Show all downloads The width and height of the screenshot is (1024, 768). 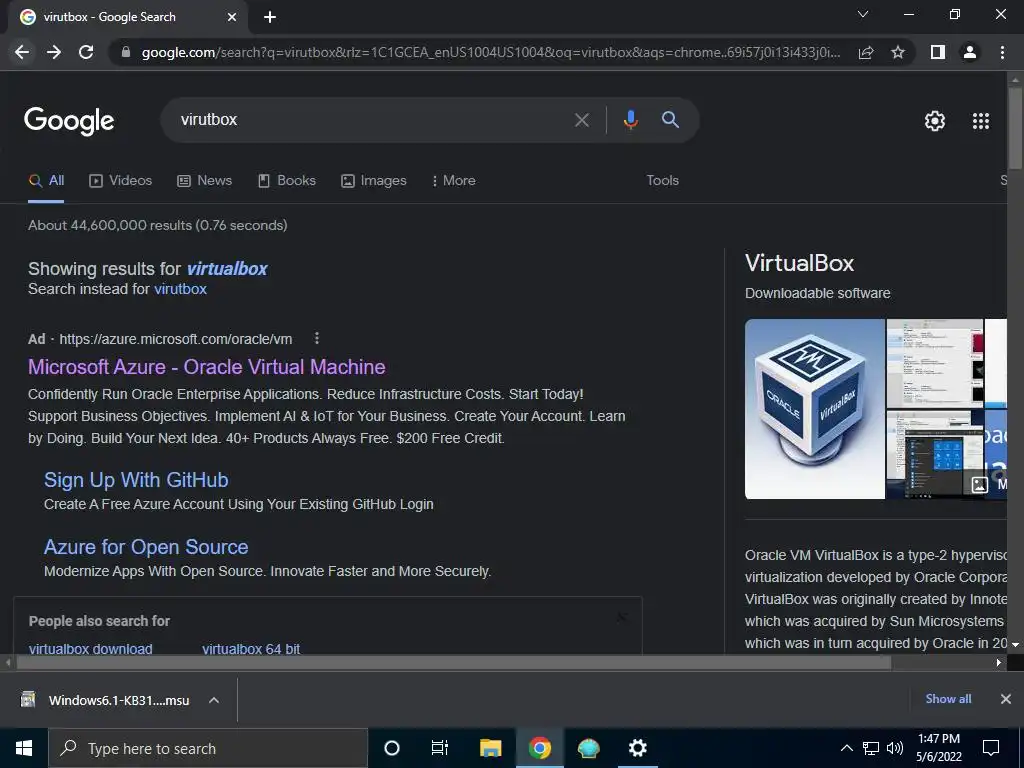click(948, 699)
